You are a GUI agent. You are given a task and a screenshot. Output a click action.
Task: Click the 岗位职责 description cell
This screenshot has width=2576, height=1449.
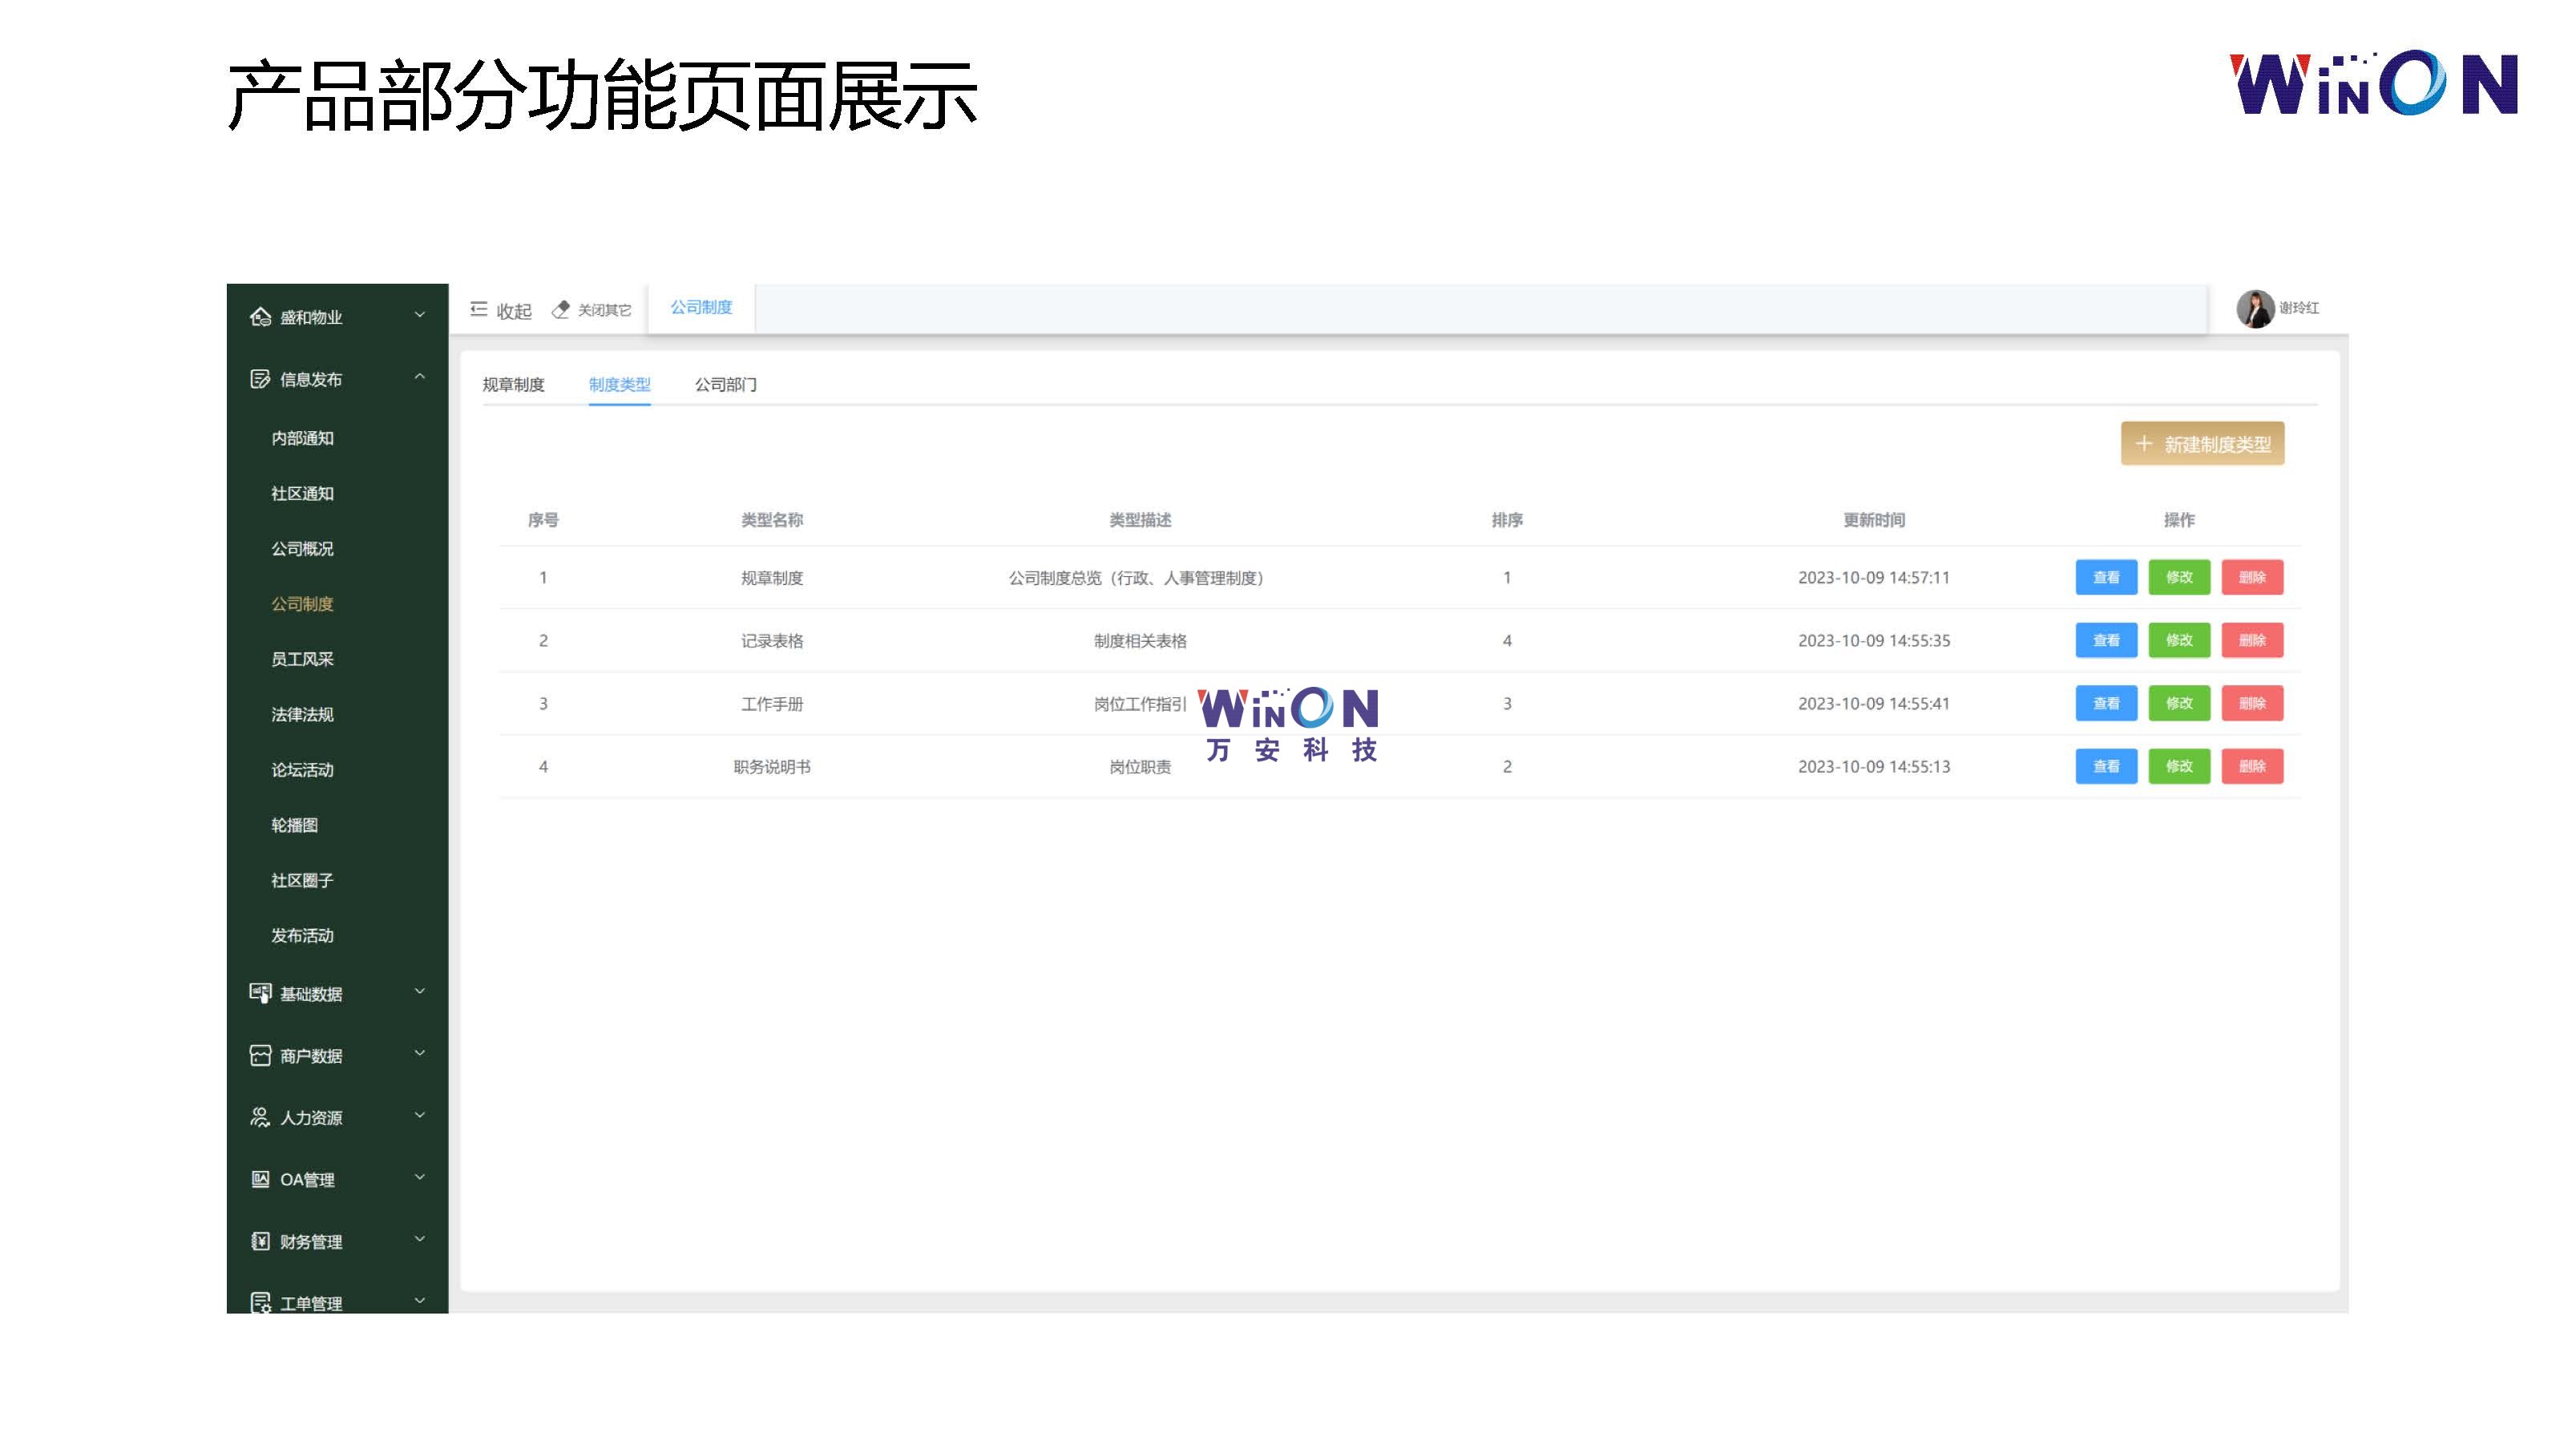1139,767
